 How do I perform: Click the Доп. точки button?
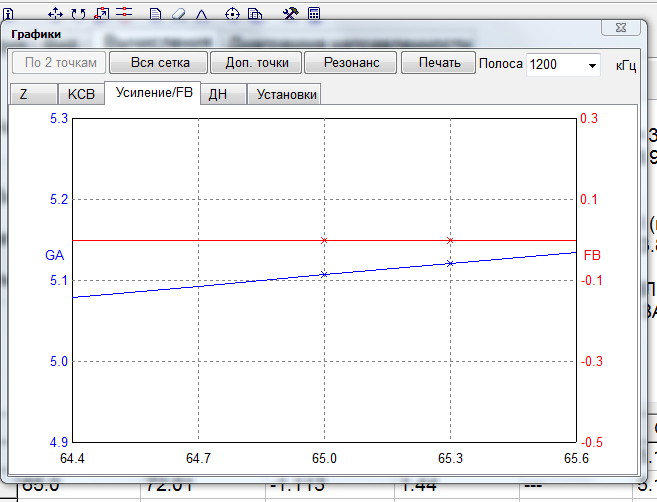click(x=256, y=62)
